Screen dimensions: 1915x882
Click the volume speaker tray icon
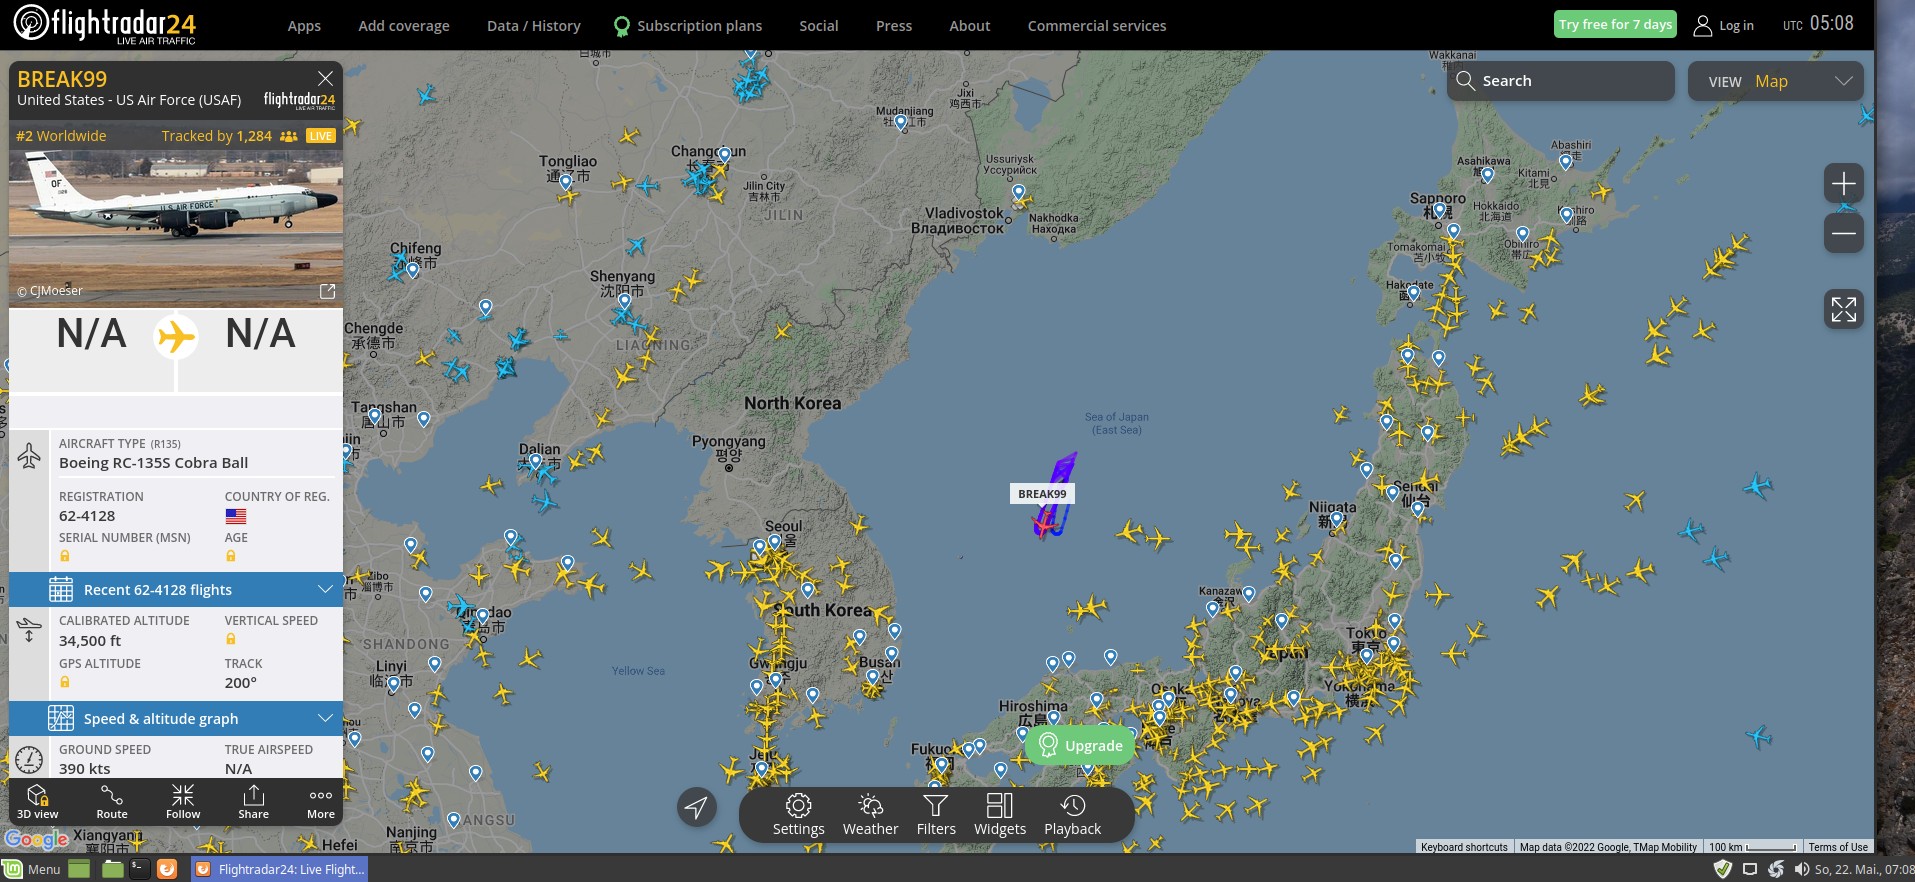pos(1801,869)
